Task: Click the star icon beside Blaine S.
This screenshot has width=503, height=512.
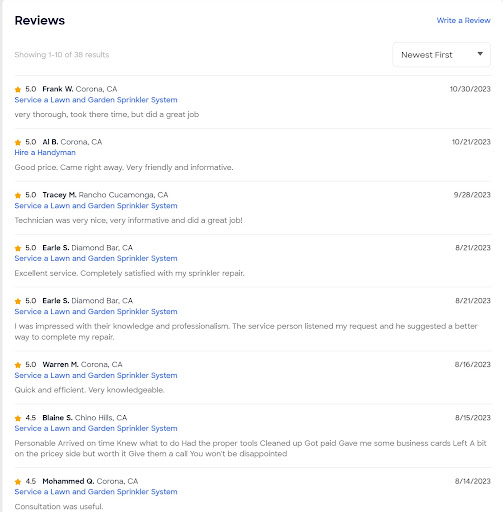Action: pos(18,418)
